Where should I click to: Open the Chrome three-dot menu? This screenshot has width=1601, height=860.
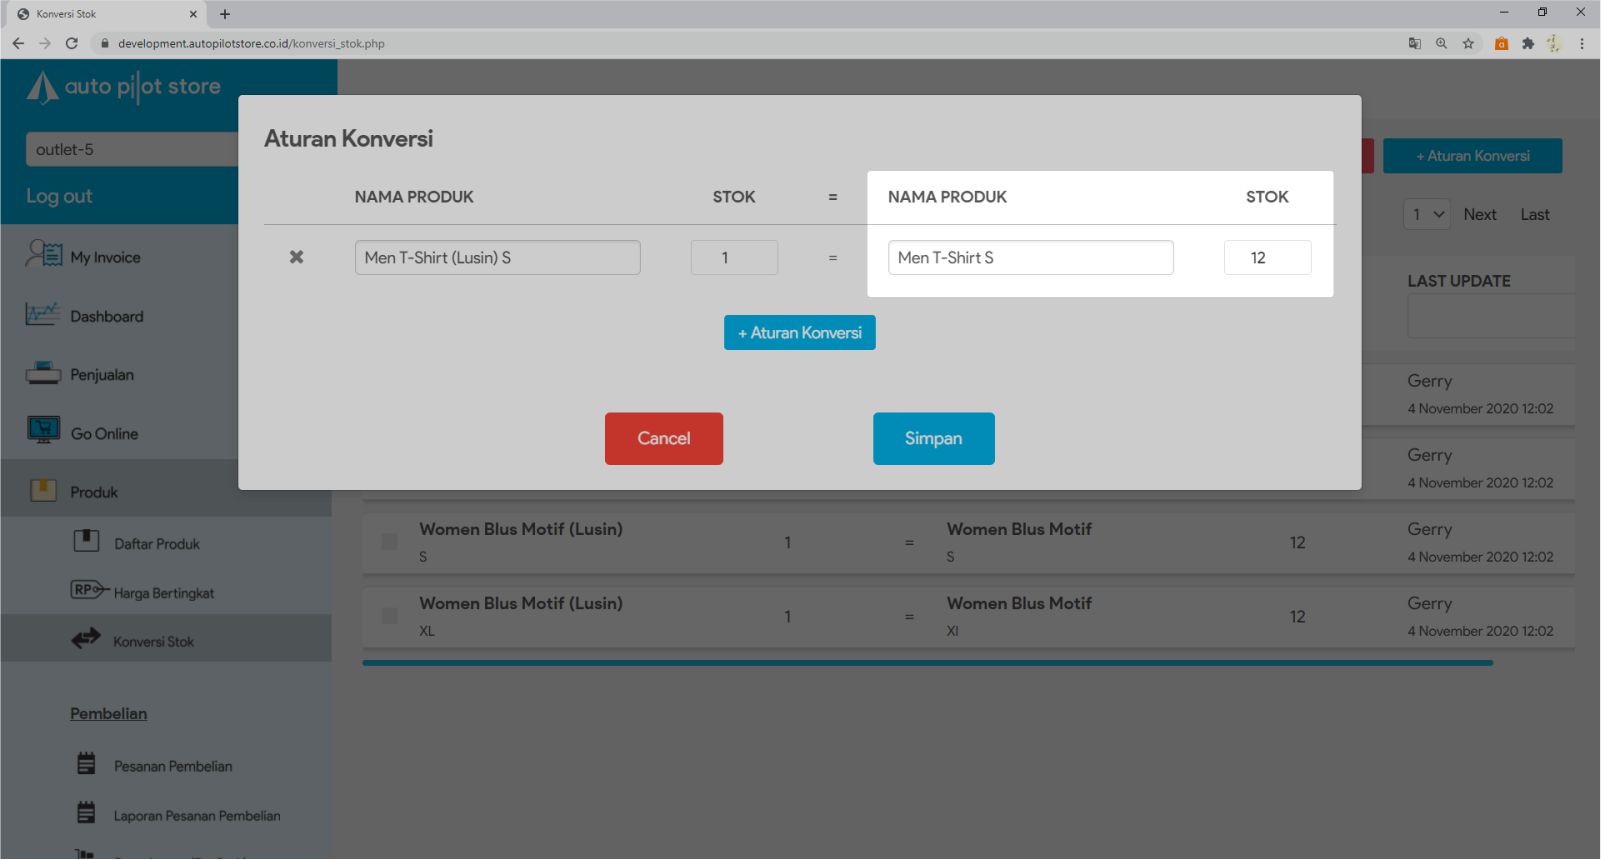(1582, 43)
